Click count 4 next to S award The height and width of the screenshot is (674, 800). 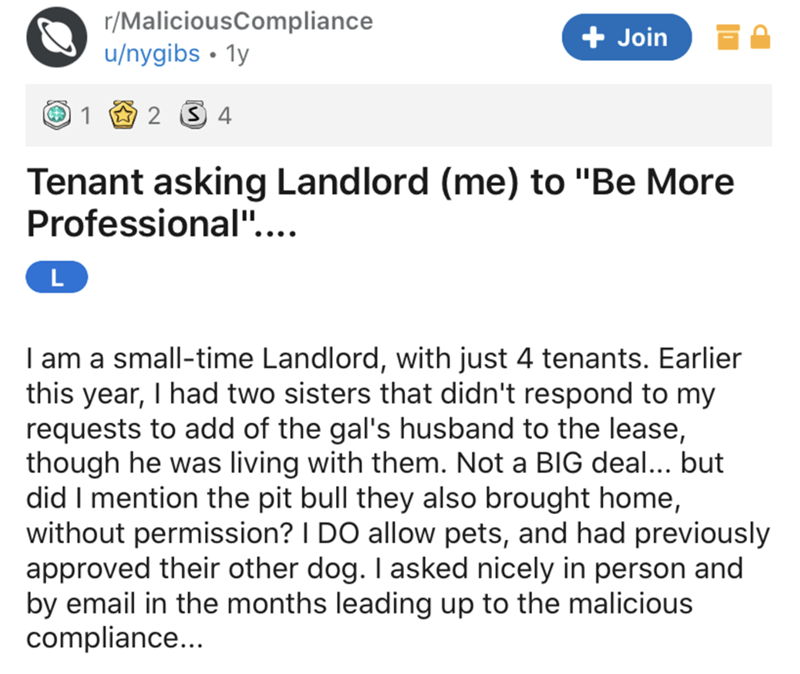(x=223, y=116)
